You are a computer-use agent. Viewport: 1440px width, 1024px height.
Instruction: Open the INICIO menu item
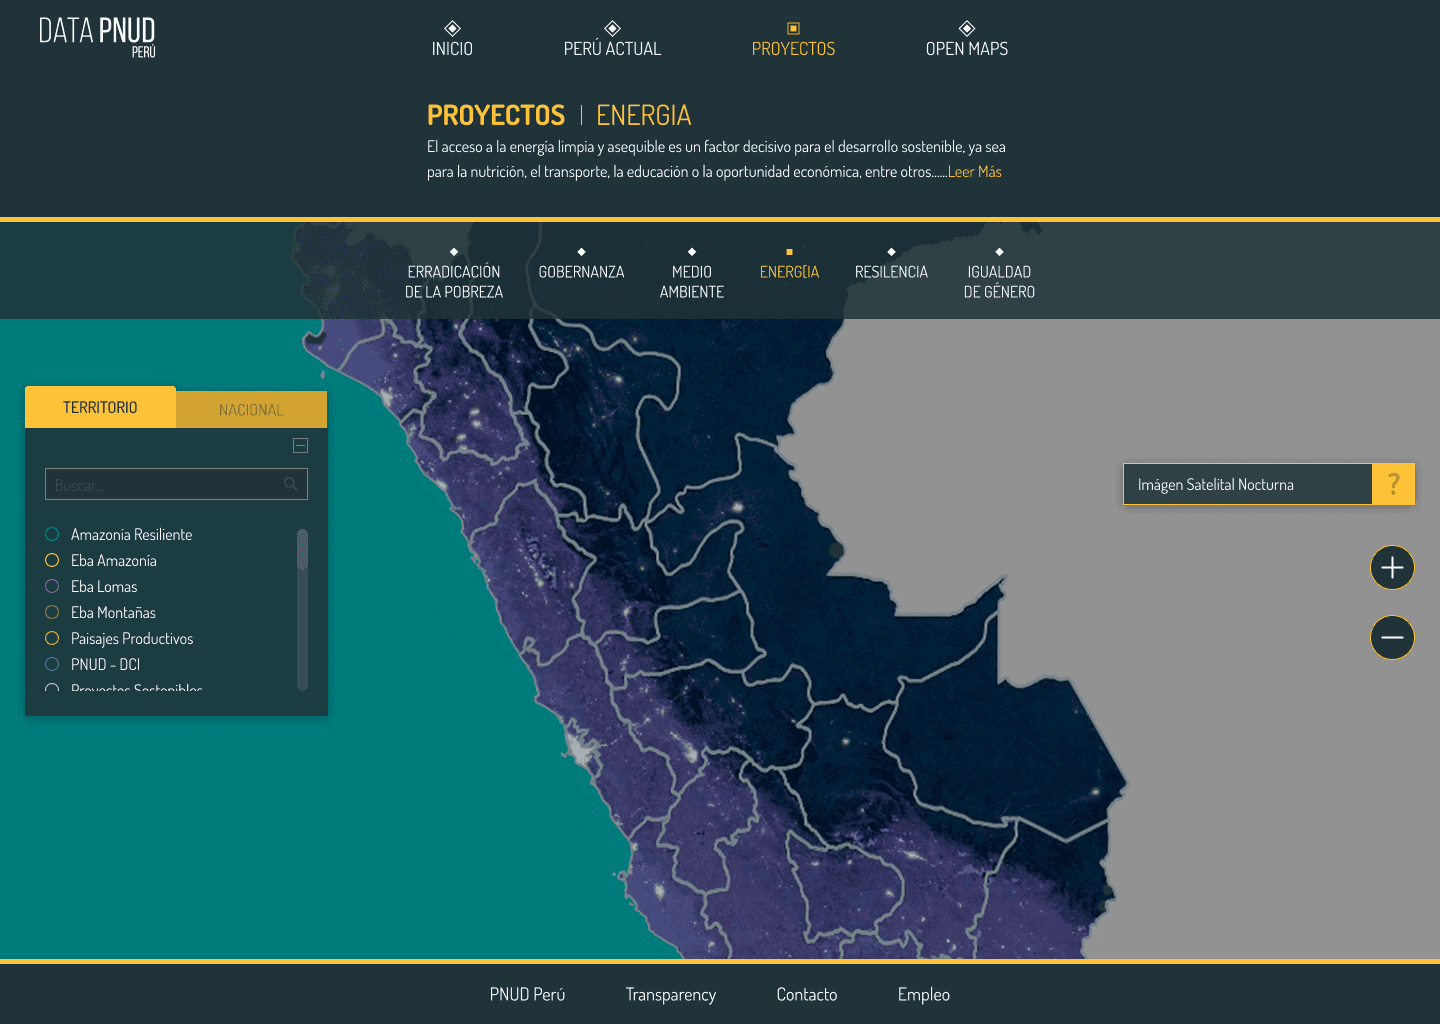452,49
